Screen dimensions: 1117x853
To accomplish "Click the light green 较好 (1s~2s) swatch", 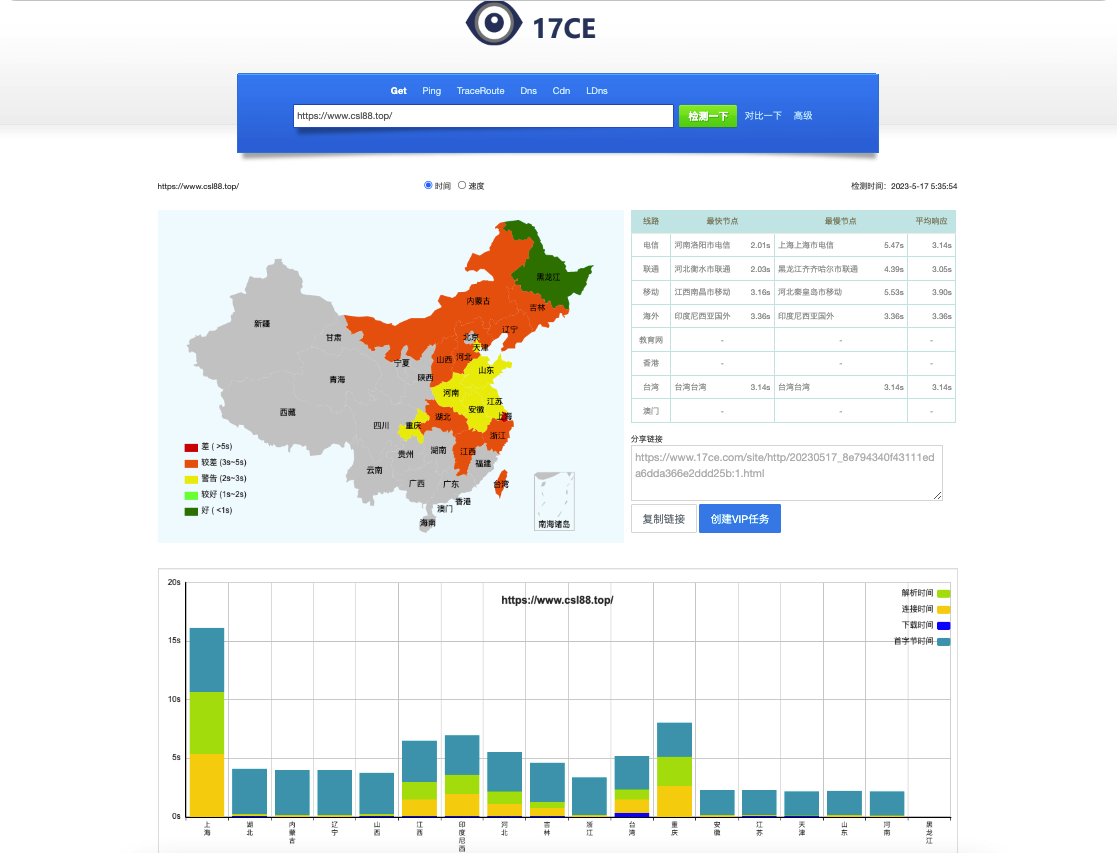I will (191, 495).
